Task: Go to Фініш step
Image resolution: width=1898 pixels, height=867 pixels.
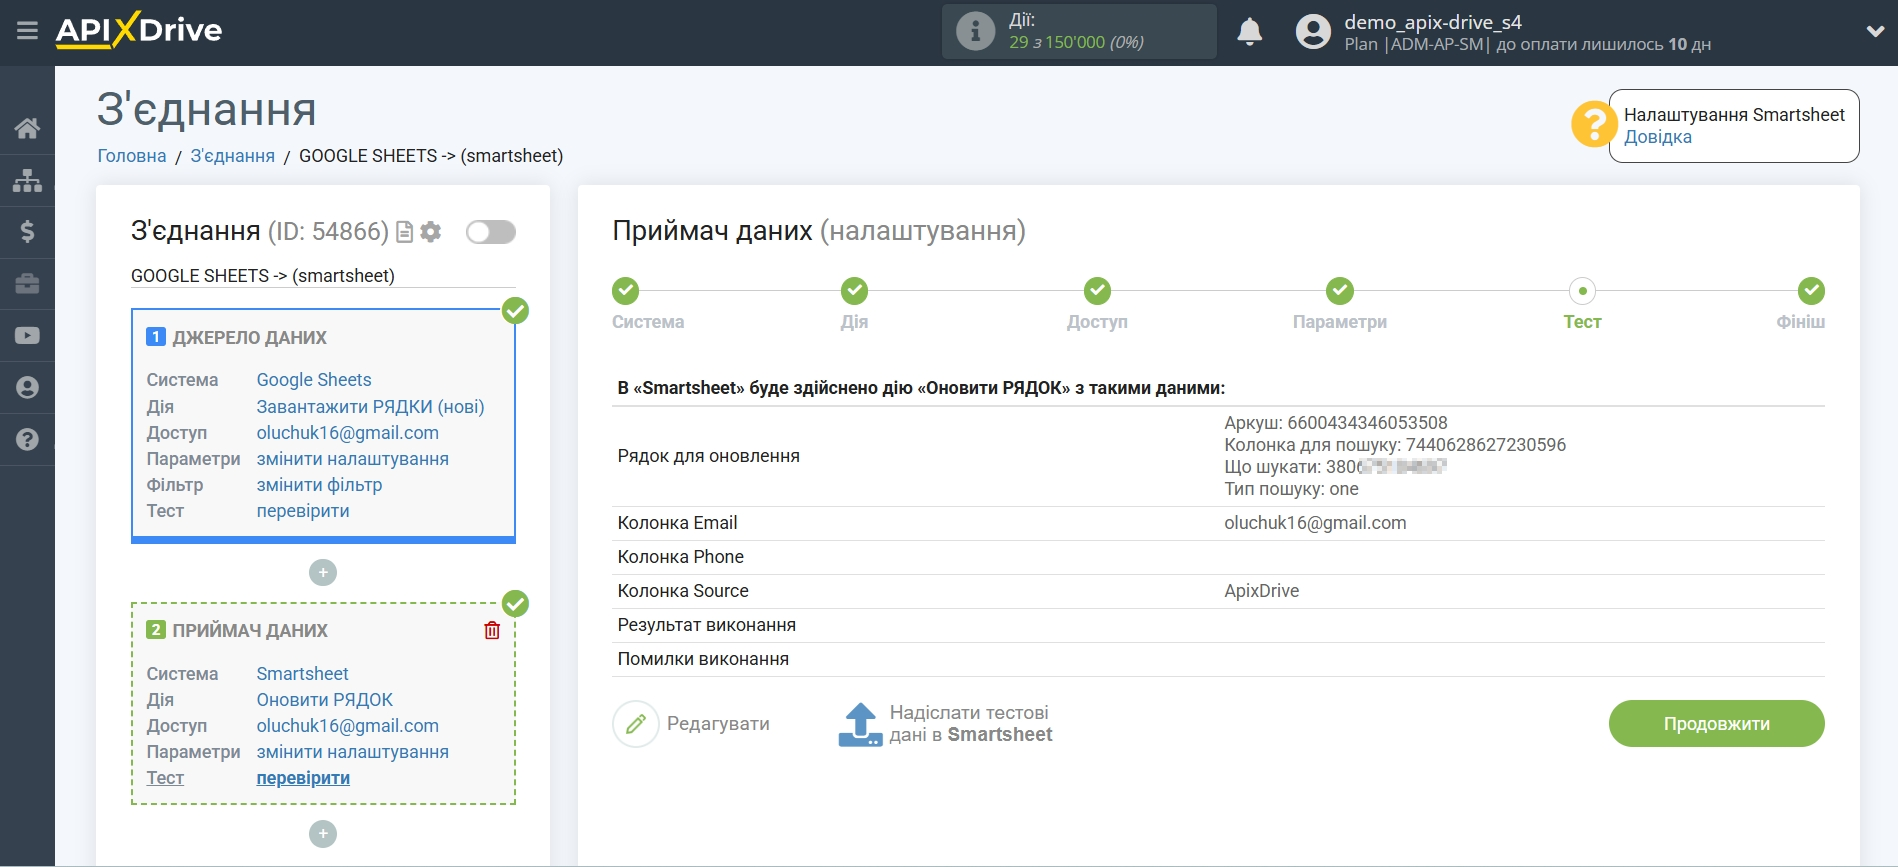Action: [1811, 291]
